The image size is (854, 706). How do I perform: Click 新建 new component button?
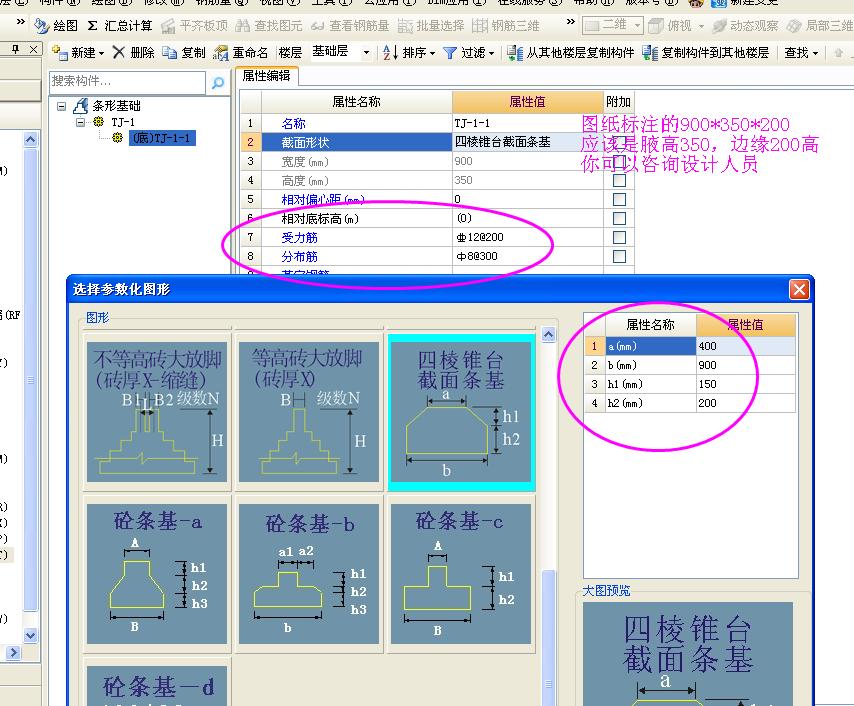coord(74,53)
